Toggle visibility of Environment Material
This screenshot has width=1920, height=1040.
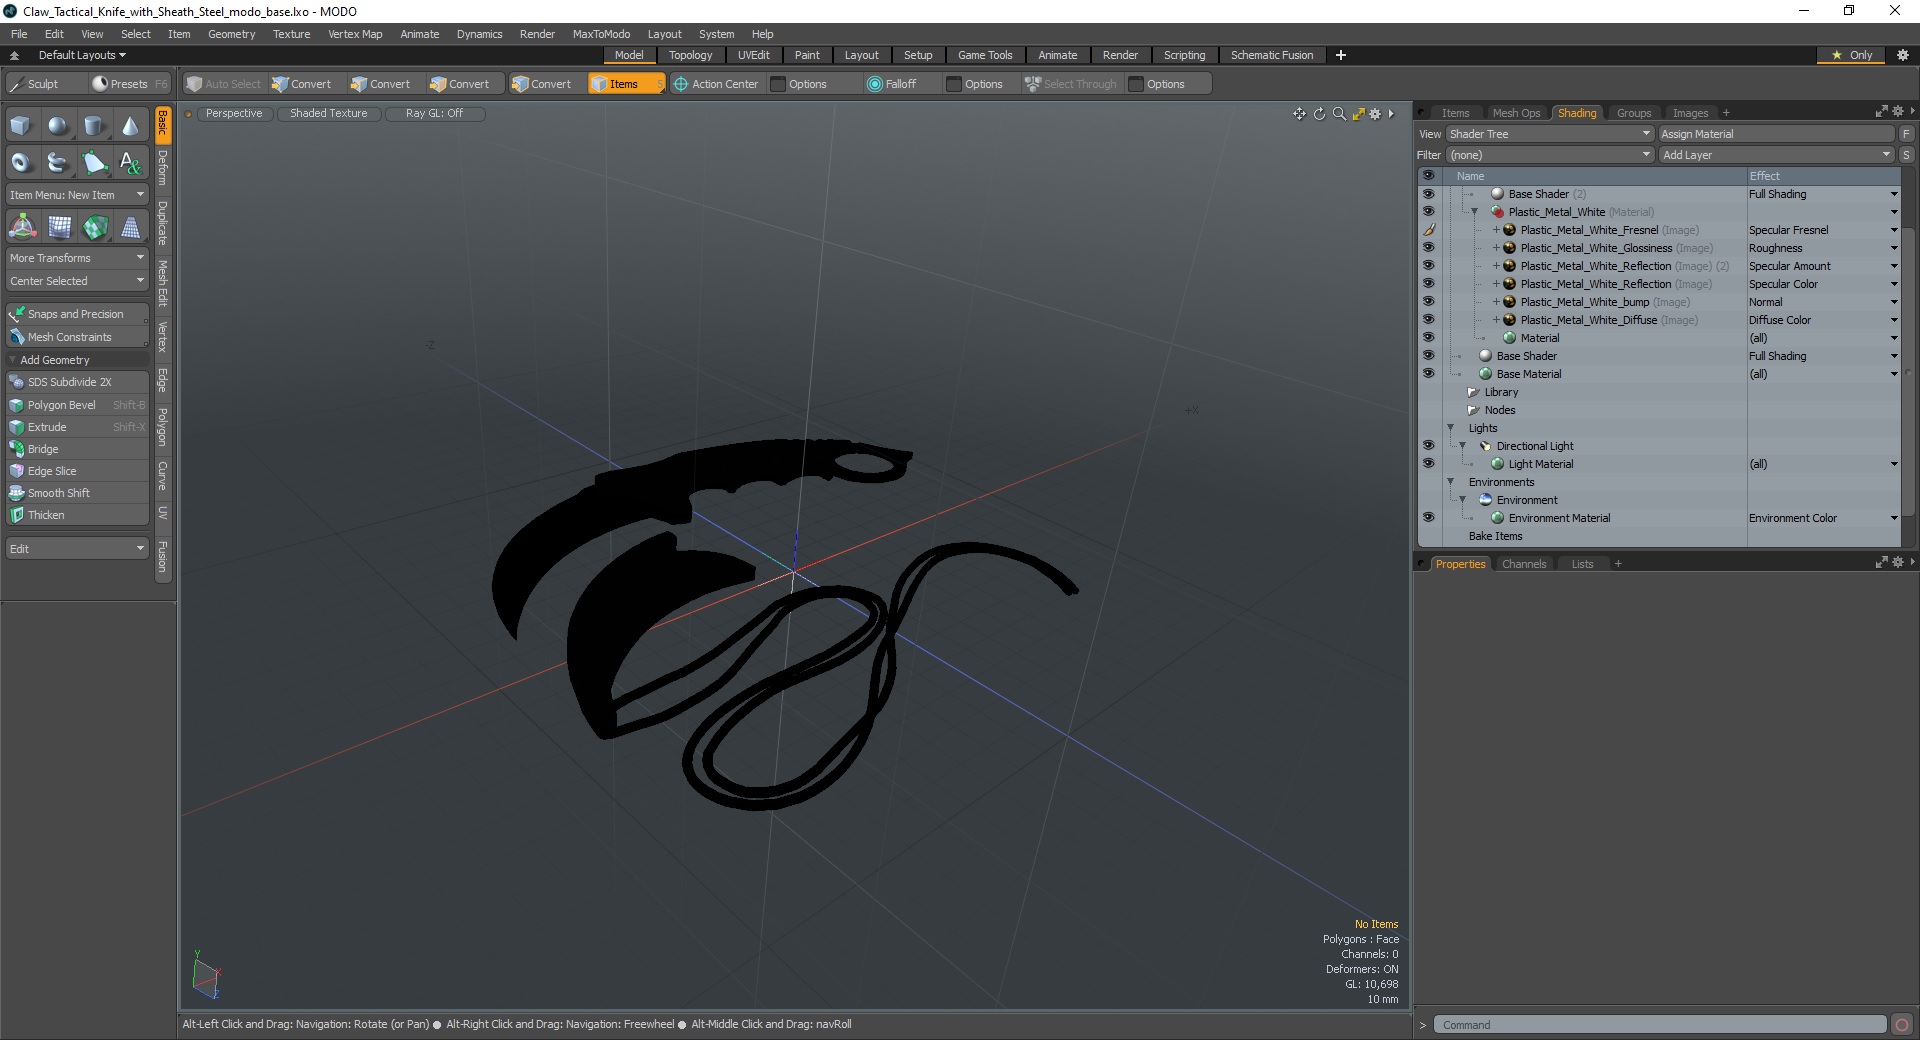(x=1428, y=518)
